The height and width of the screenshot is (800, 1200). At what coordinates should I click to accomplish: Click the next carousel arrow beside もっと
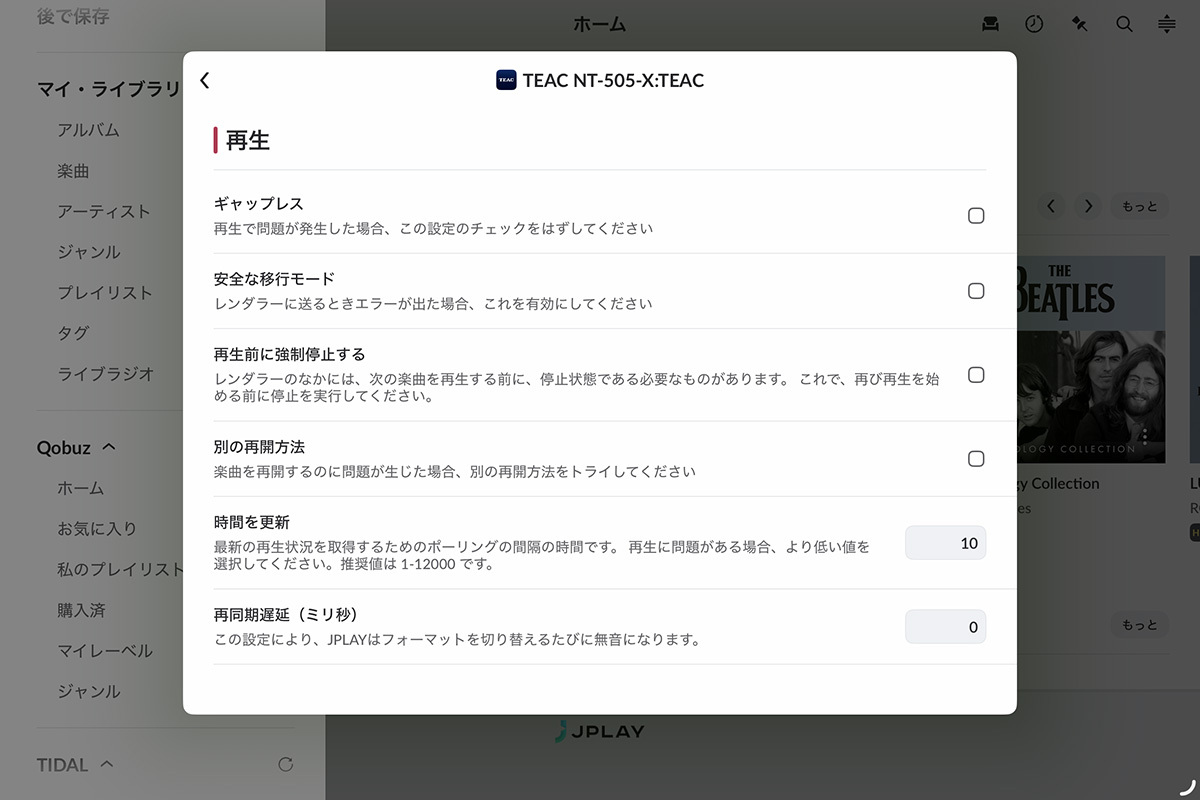pyautogui.click(x=1088, y=207)
